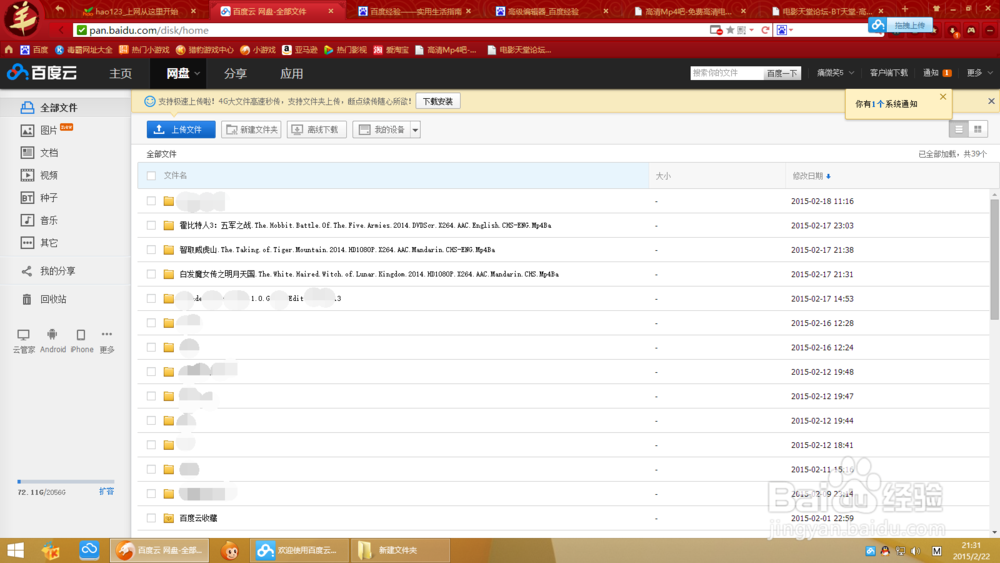Open the 更多 dropdown in top header

979,73
